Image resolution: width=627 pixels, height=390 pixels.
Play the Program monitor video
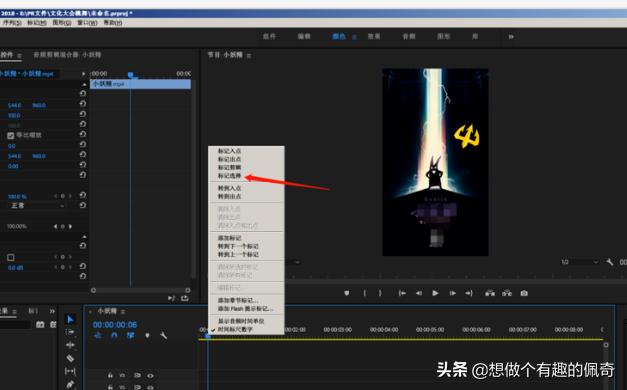click(x=435, y=293)
